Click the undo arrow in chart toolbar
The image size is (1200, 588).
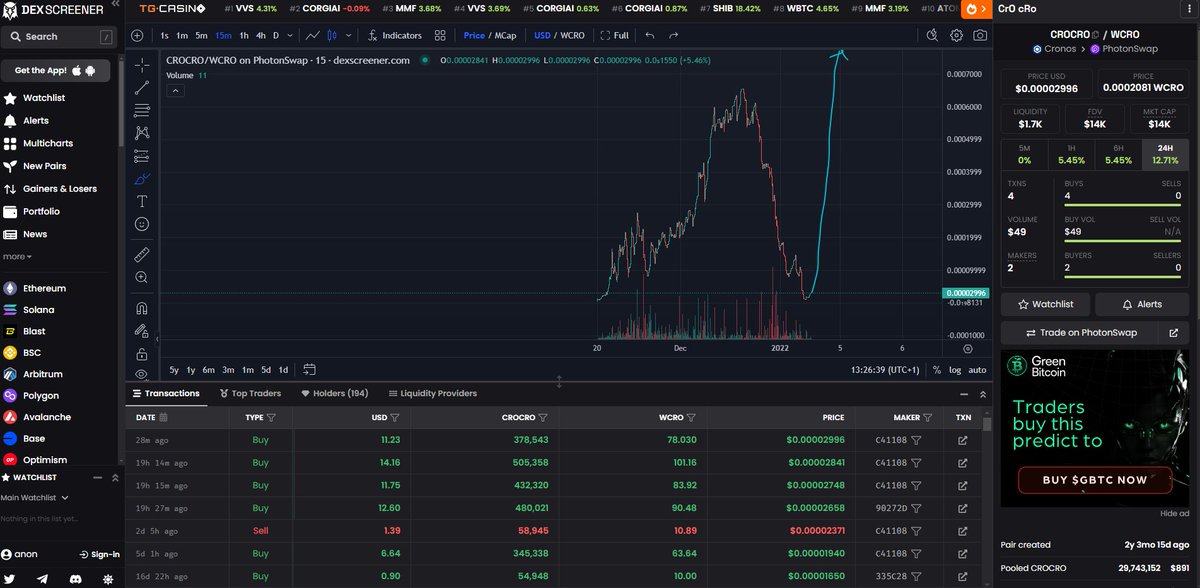coord(650,35)
